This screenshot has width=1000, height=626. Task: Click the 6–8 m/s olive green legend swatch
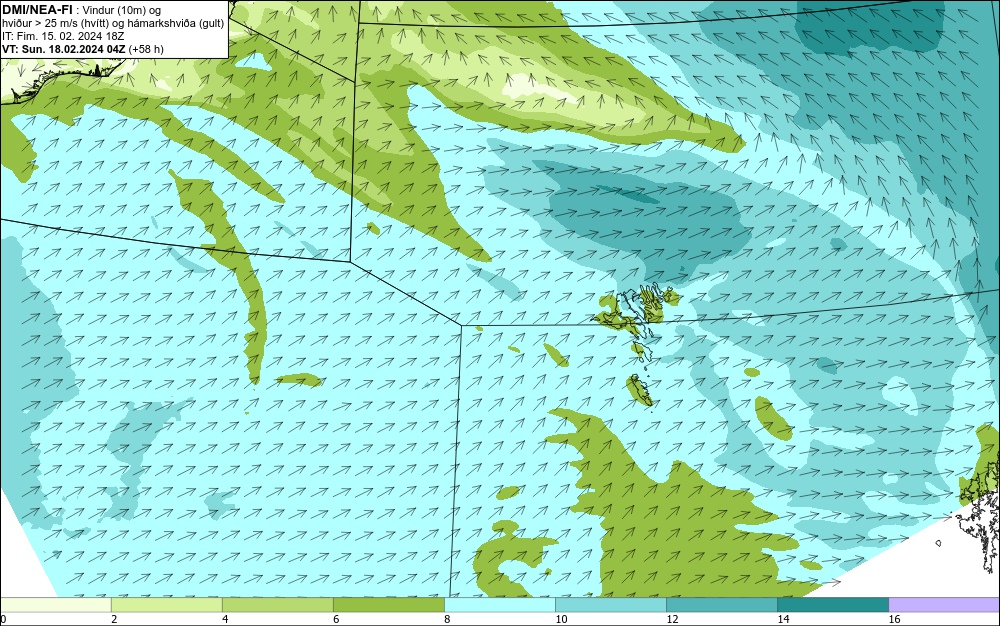point(389,604)
